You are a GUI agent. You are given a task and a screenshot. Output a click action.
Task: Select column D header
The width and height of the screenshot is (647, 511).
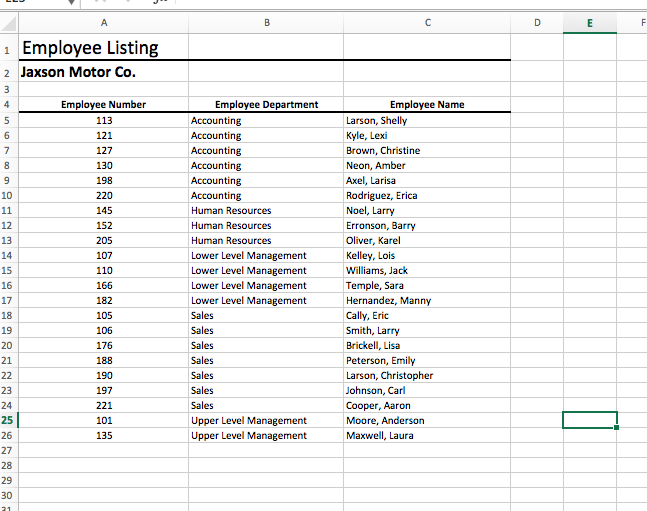[537, 23]
